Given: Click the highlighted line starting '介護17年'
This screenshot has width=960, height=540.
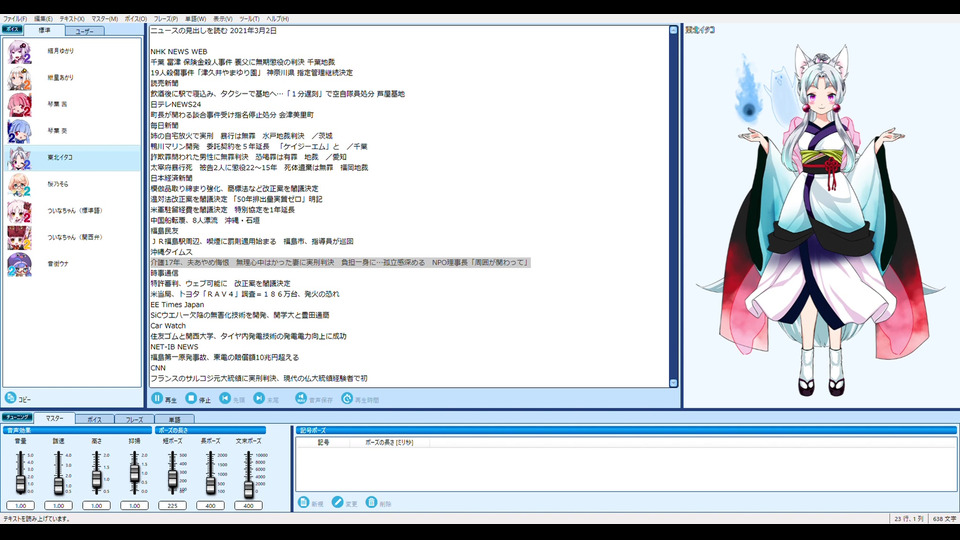Looking at the screenshot, I should coord(340,263).
